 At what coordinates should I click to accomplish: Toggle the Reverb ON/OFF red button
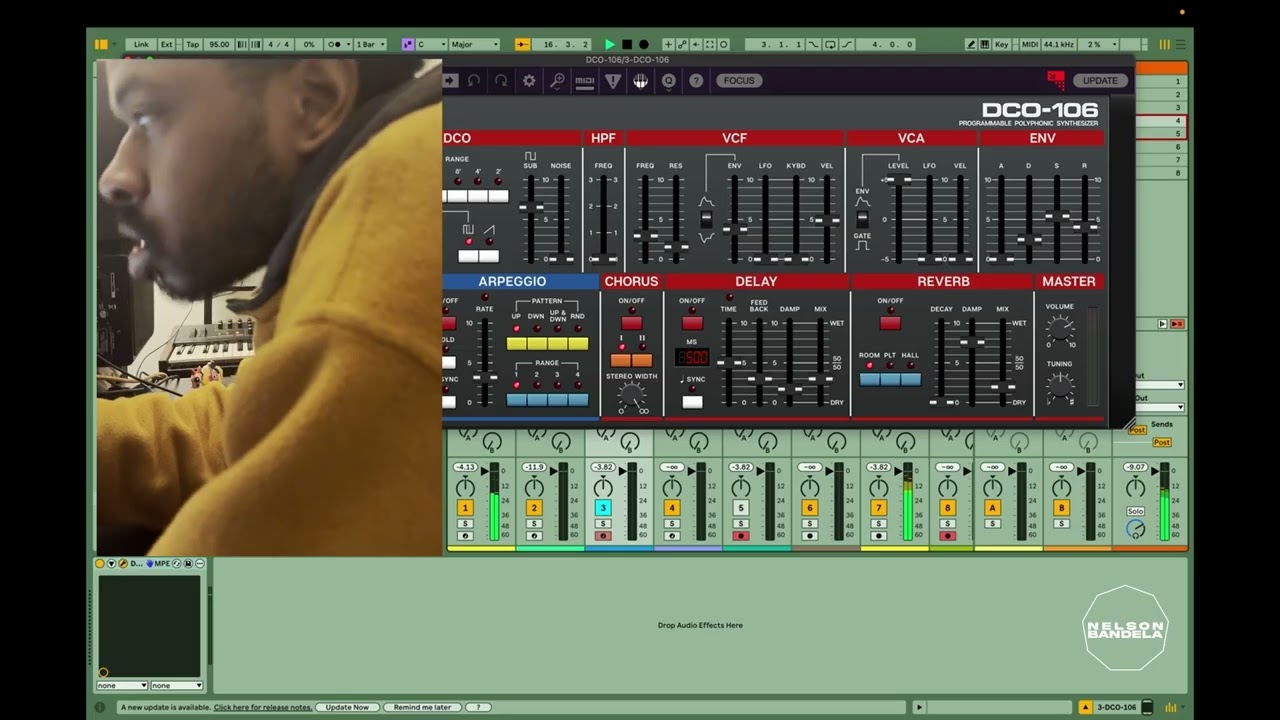coord(890,322)
